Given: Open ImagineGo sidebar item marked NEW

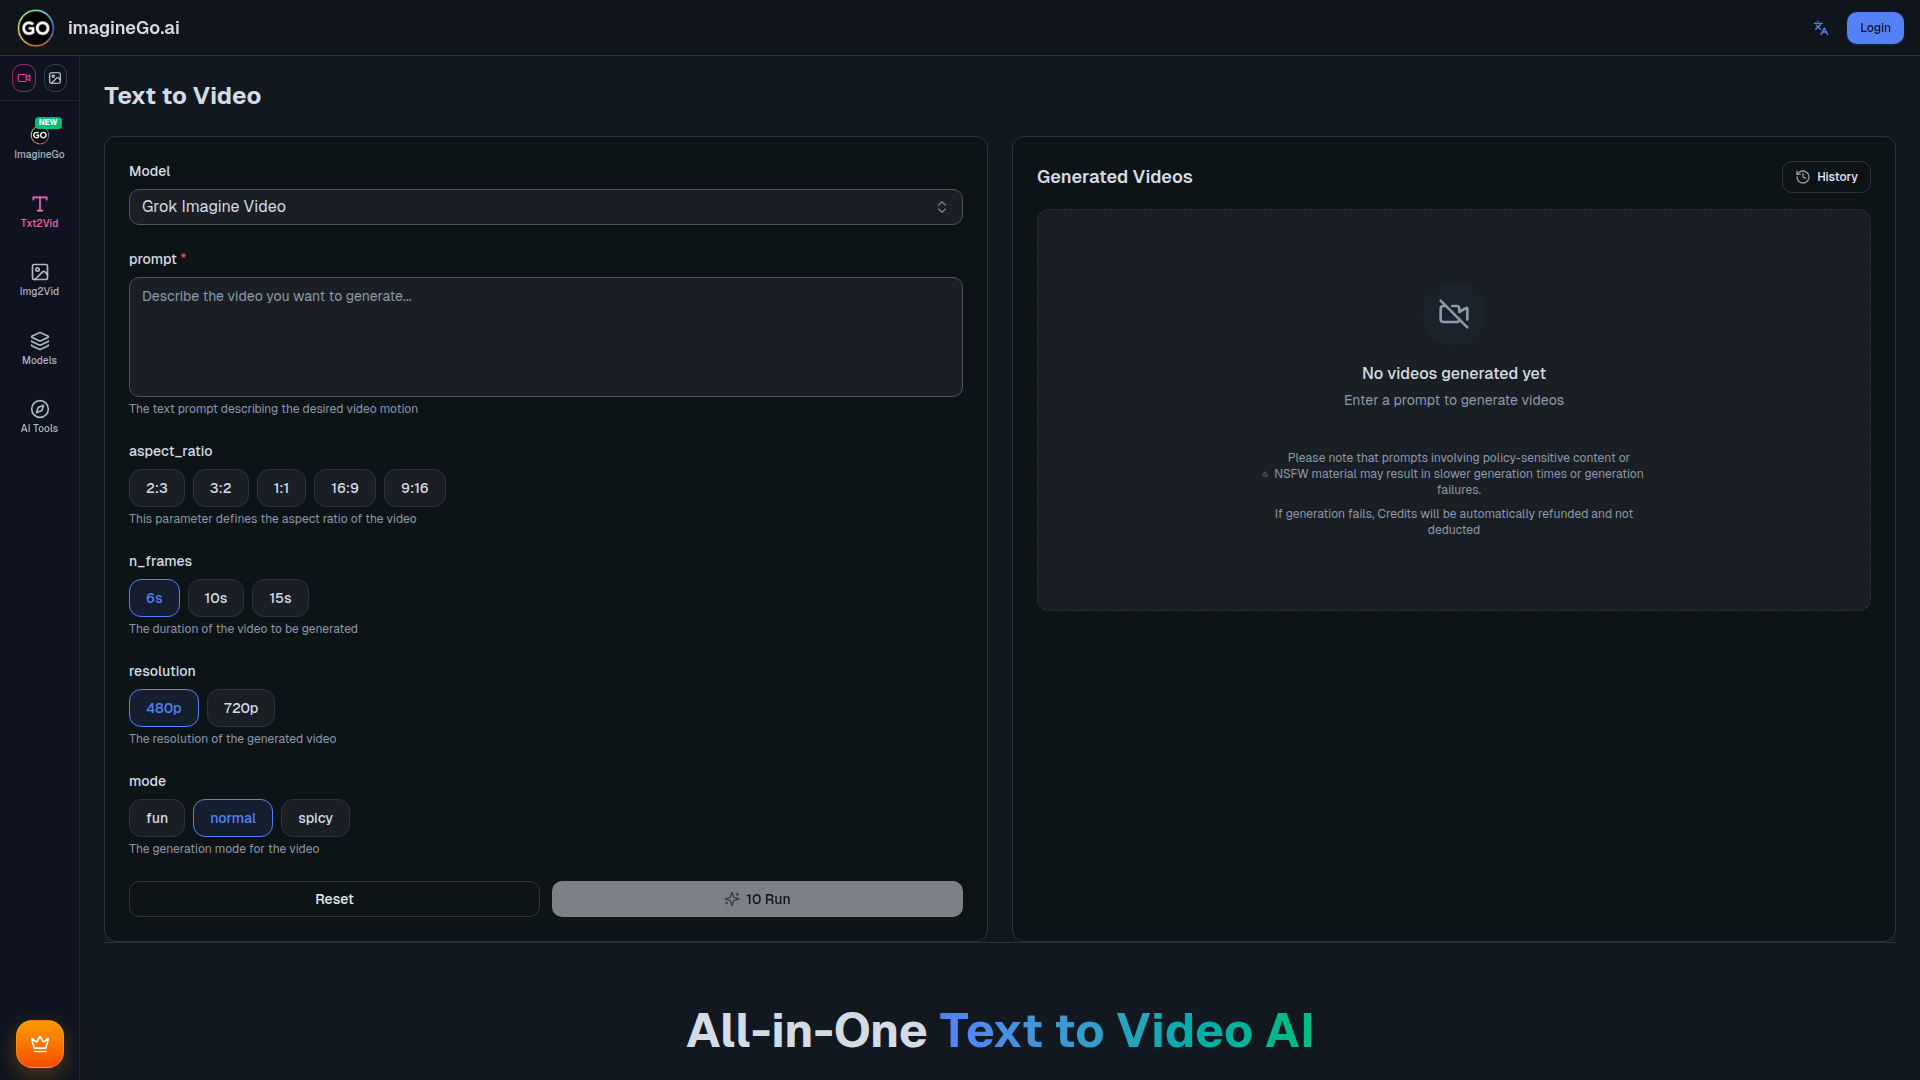Looking at the screenshot, I should click(39, 140).
